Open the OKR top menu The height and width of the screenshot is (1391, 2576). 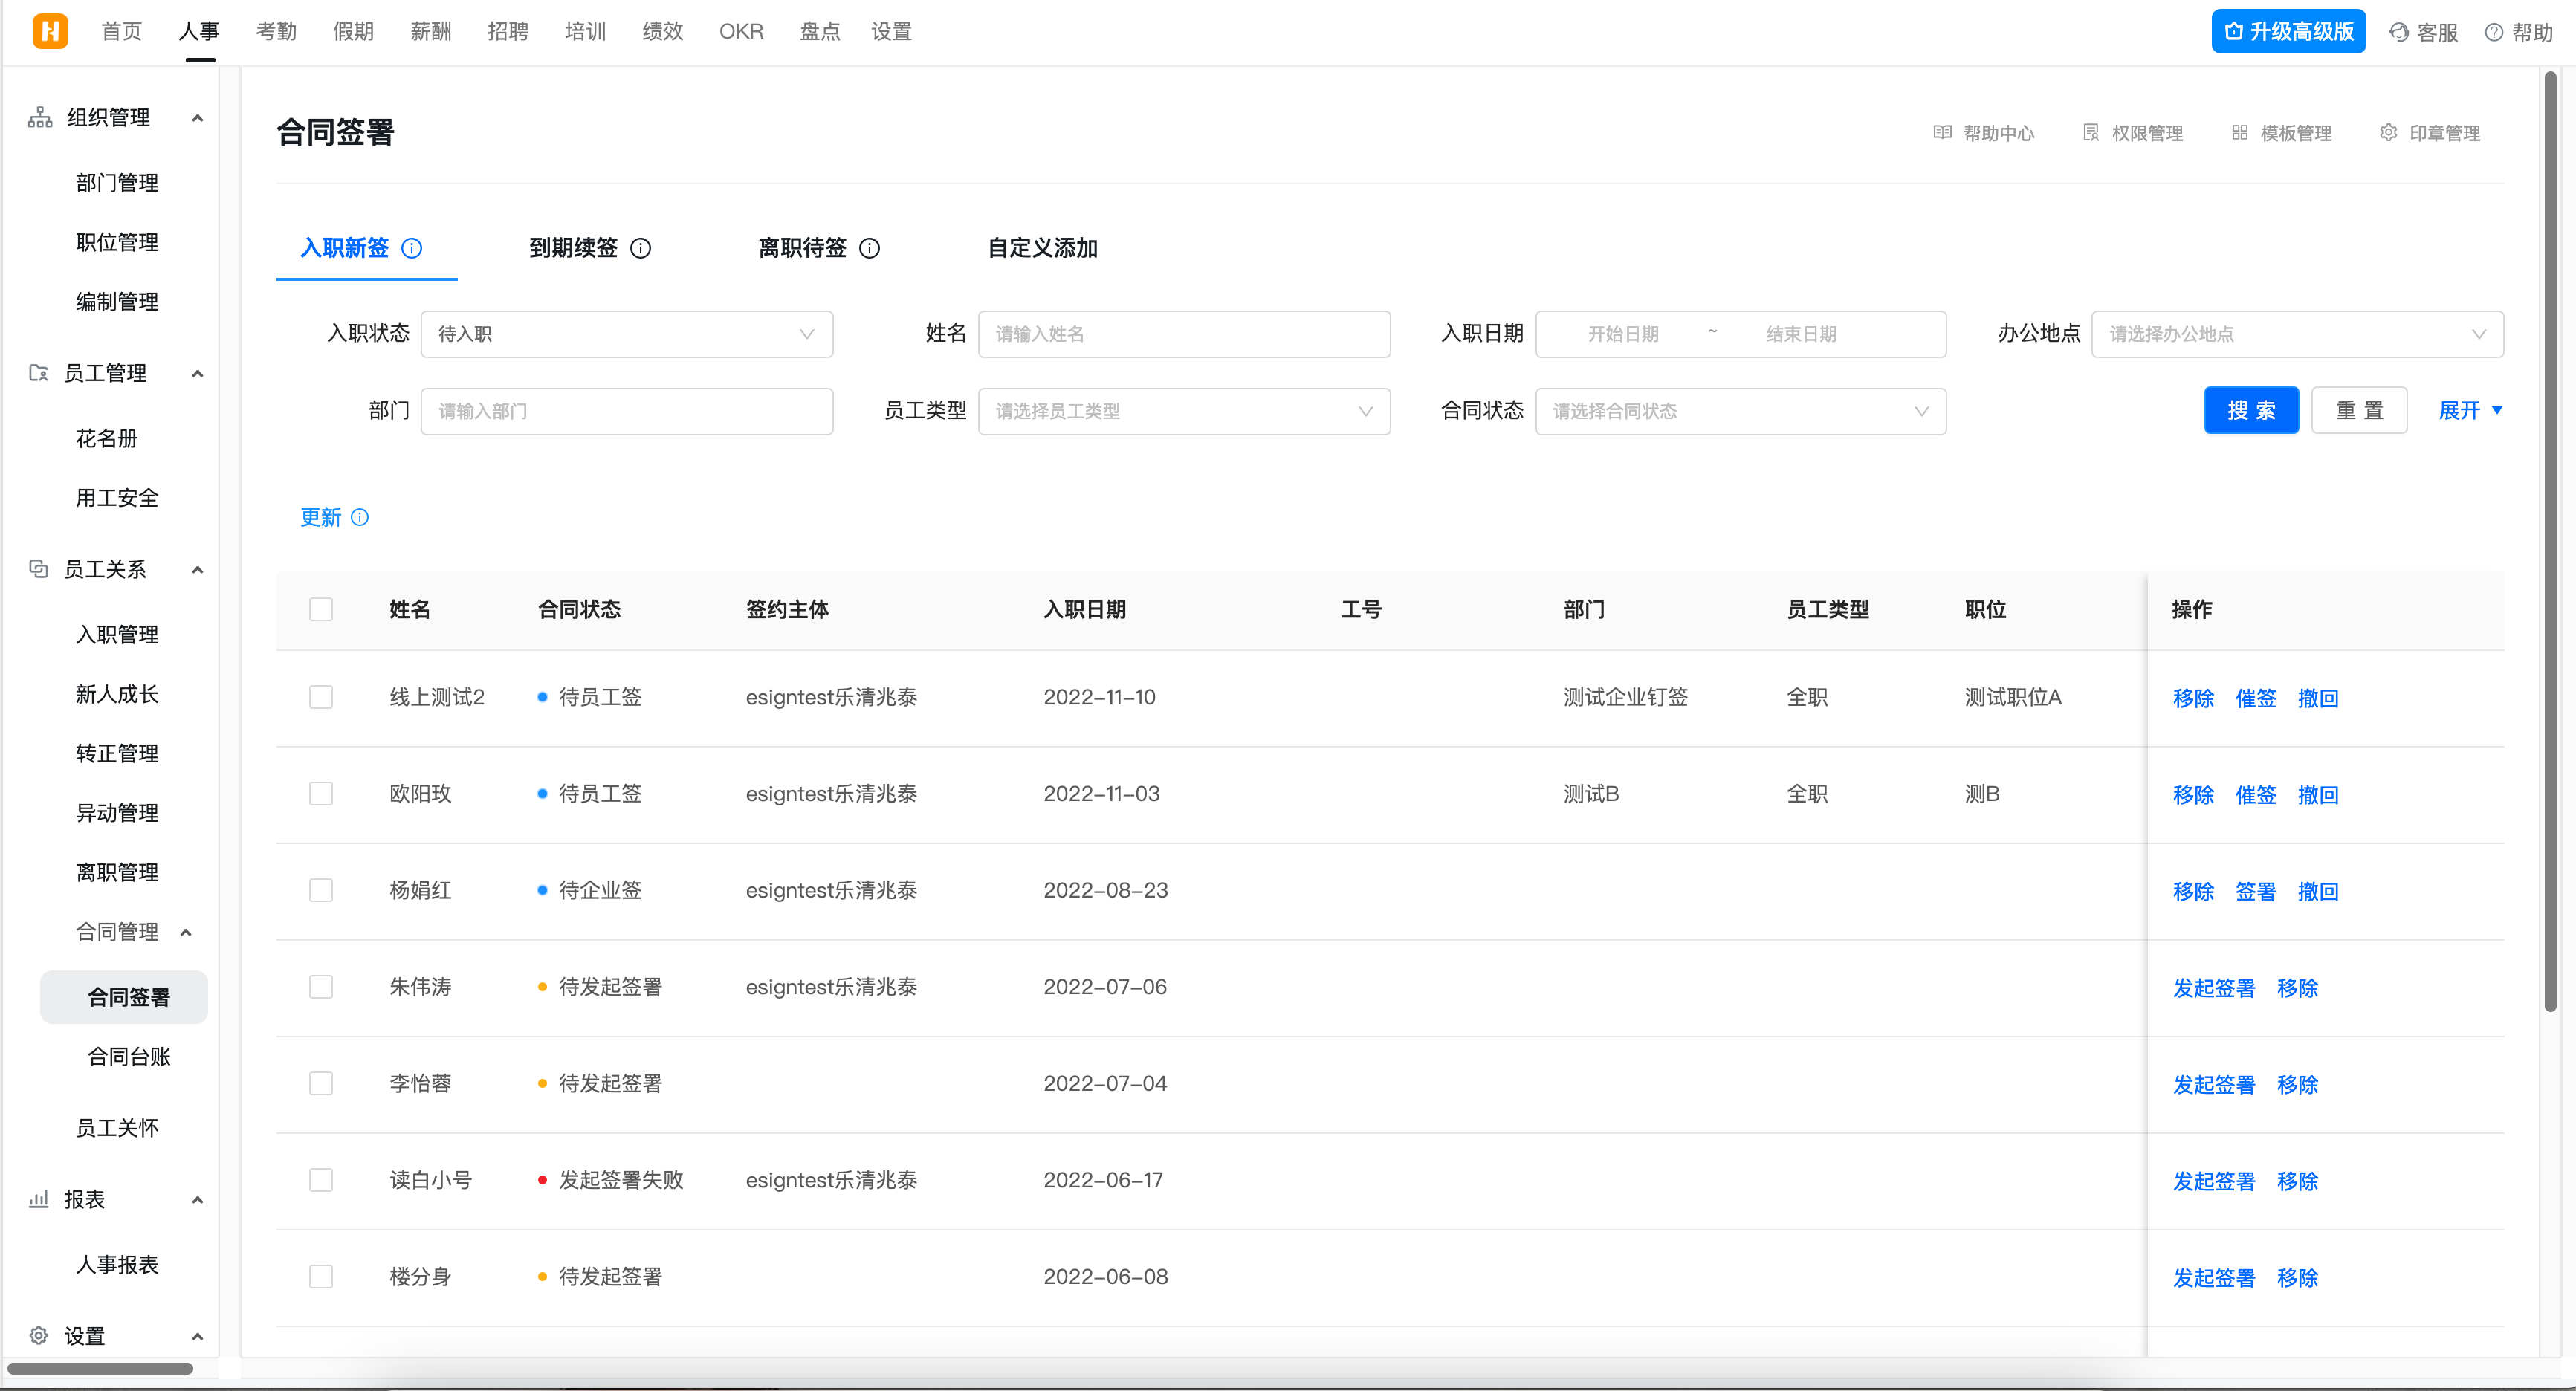point(741,31)
